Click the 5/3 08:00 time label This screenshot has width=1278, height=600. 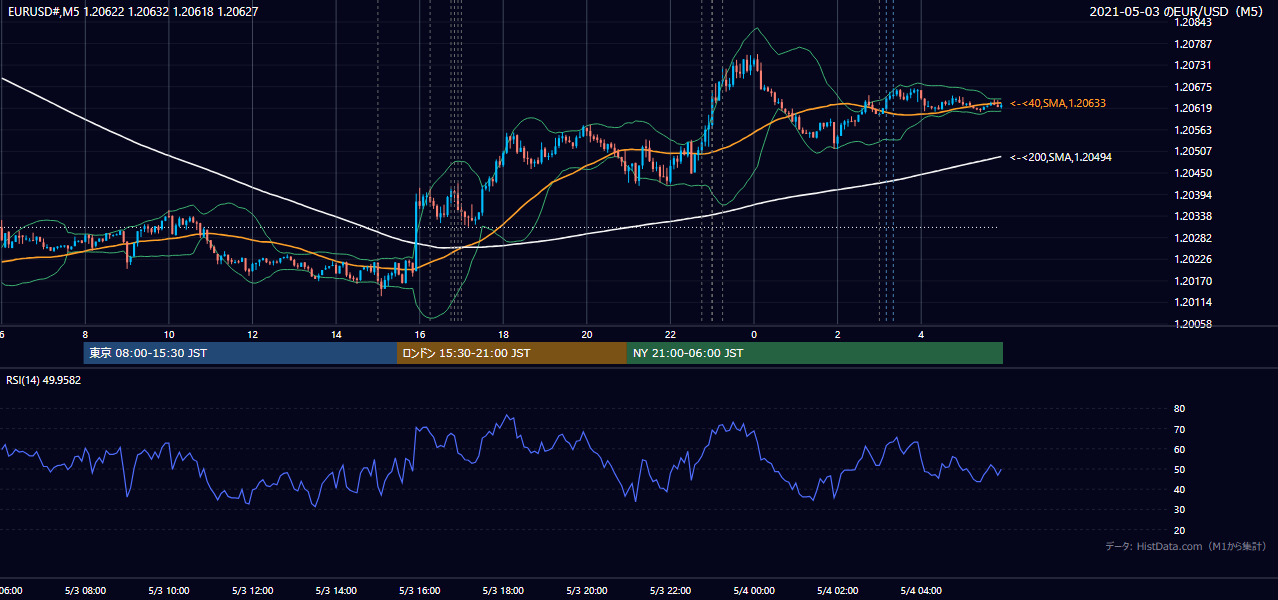85,590
